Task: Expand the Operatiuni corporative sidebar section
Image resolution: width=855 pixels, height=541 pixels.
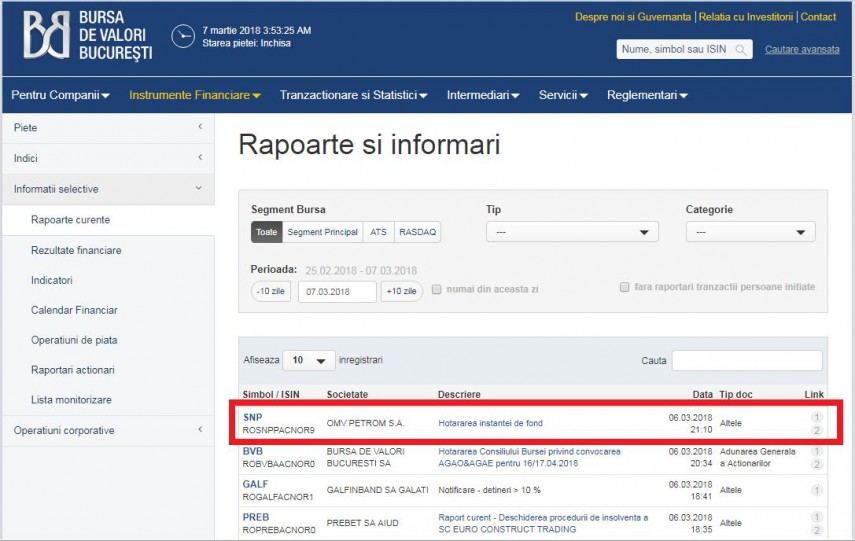Action: [107, 431]
